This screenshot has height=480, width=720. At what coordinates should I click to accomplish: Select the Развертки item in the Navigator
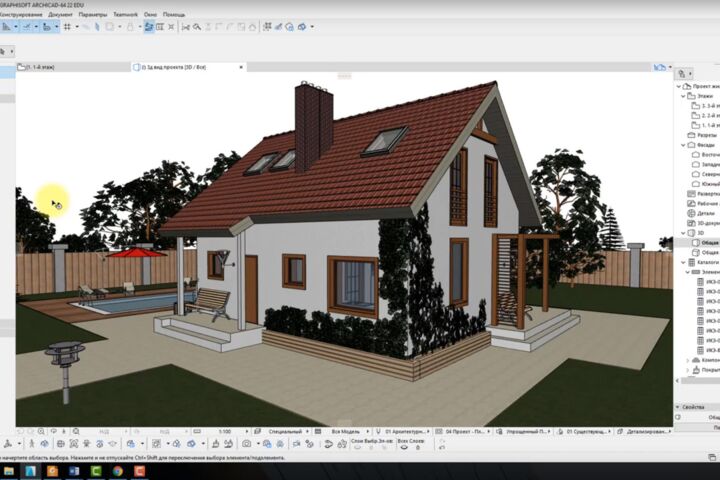[703, 194]
